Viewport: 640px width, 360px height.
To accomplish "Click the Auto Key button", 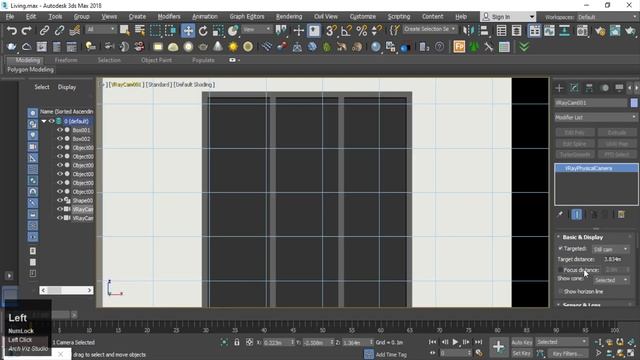I will (522, 342).
